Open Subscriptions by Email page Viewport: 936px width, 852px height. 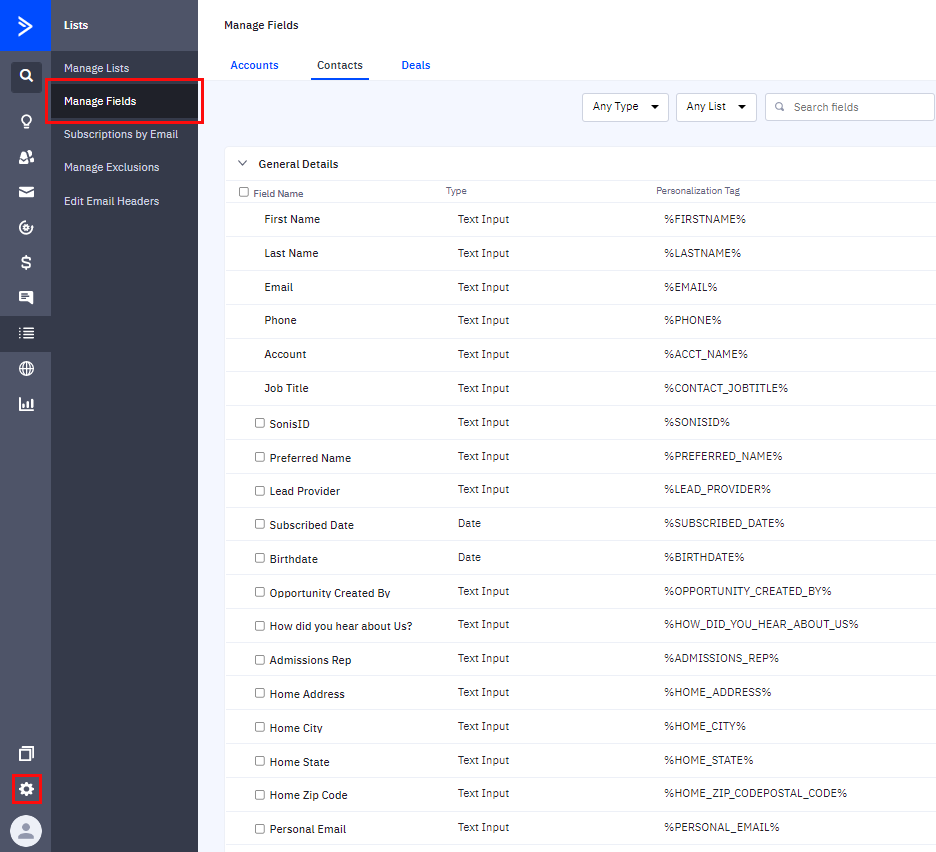coord(121,134)
